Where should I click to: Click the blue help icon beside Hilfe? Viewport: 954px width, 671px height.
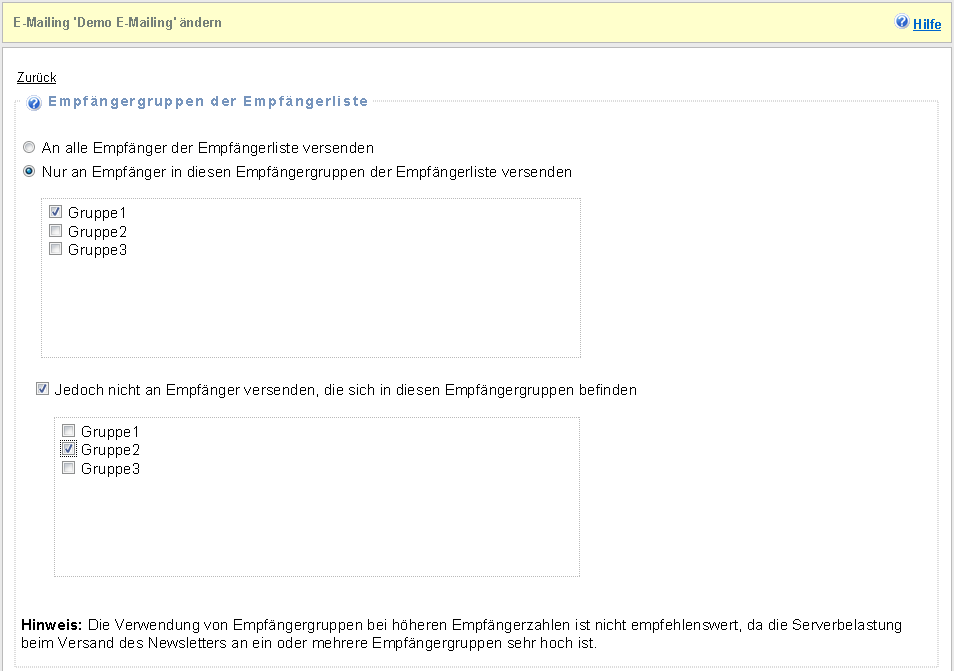click(x=902, y=22)
